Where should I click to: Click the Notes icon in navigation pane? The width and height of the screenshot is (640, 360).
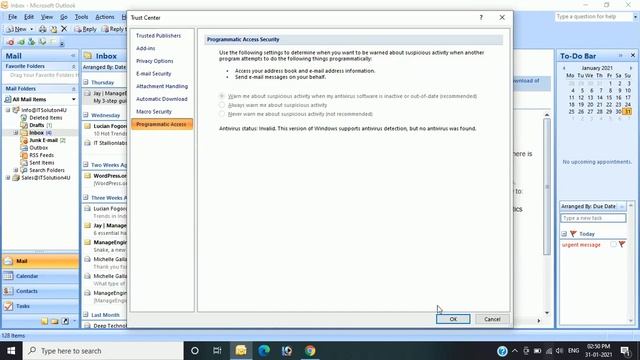click(x=44, y=321)
